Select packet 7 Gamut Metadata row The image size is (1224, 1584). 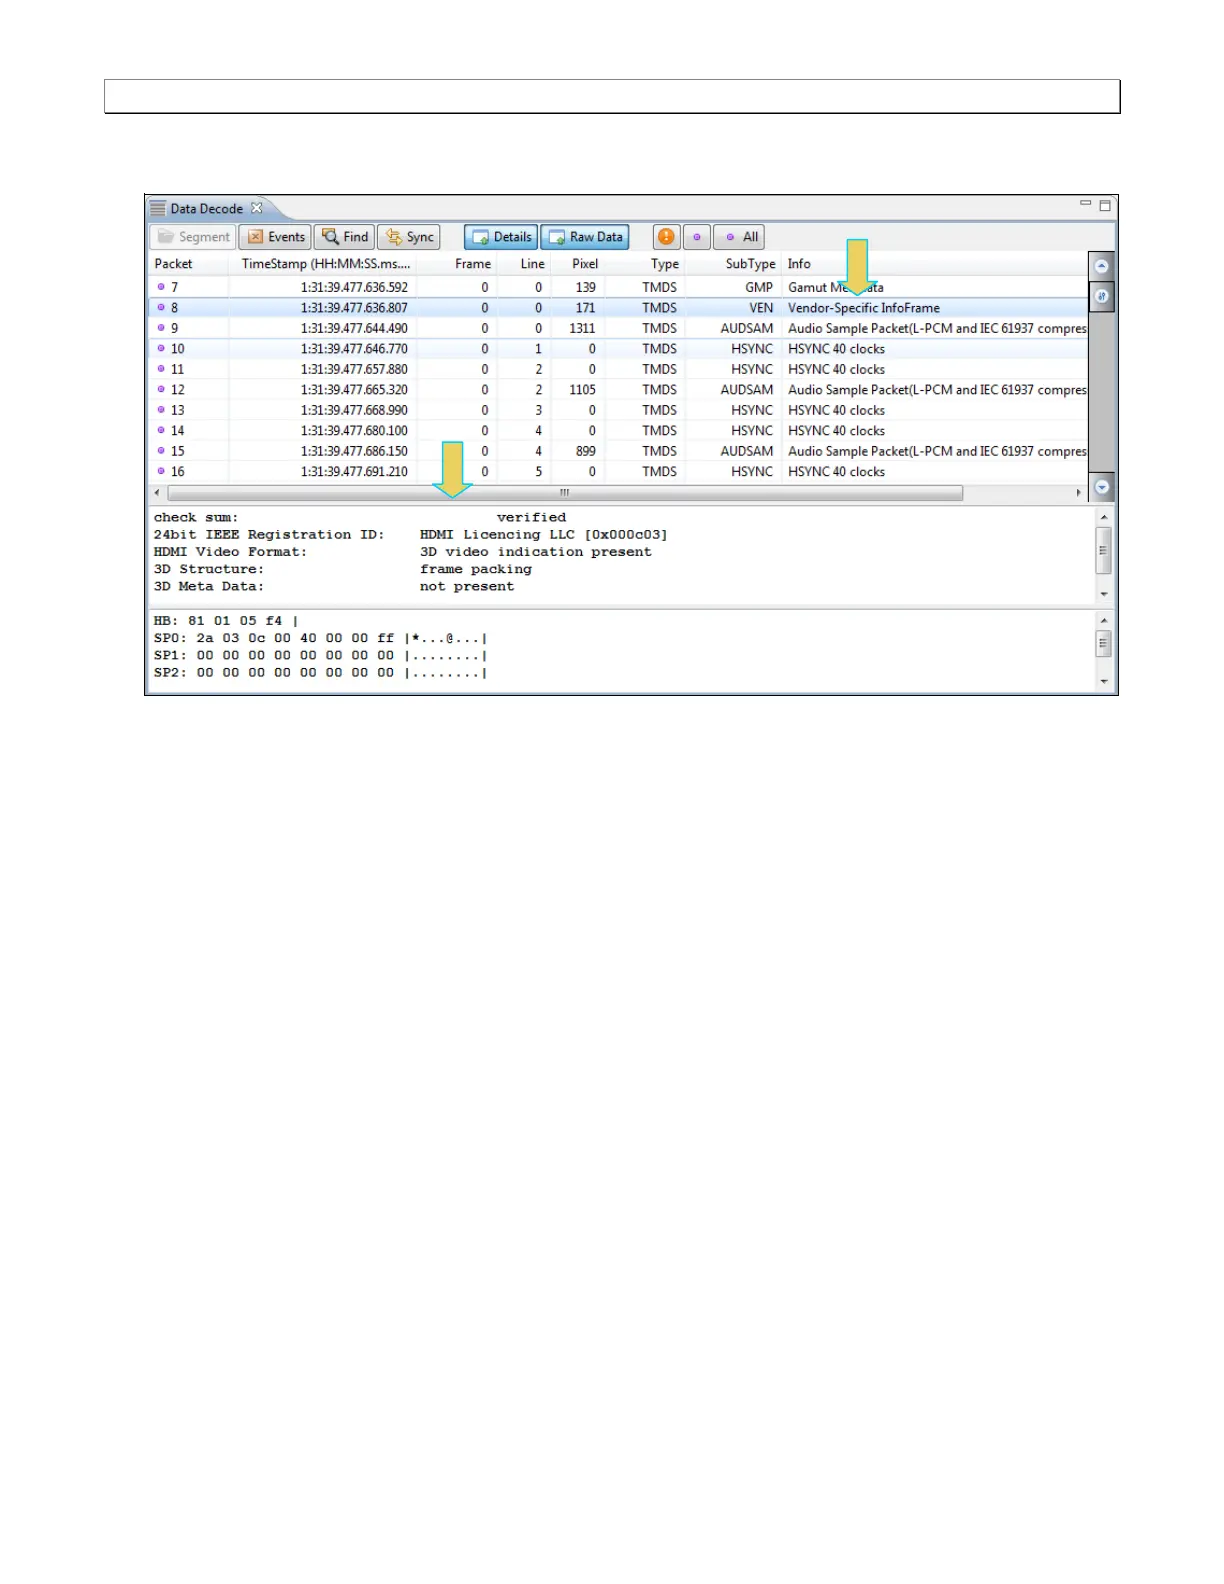click(618, 287)
